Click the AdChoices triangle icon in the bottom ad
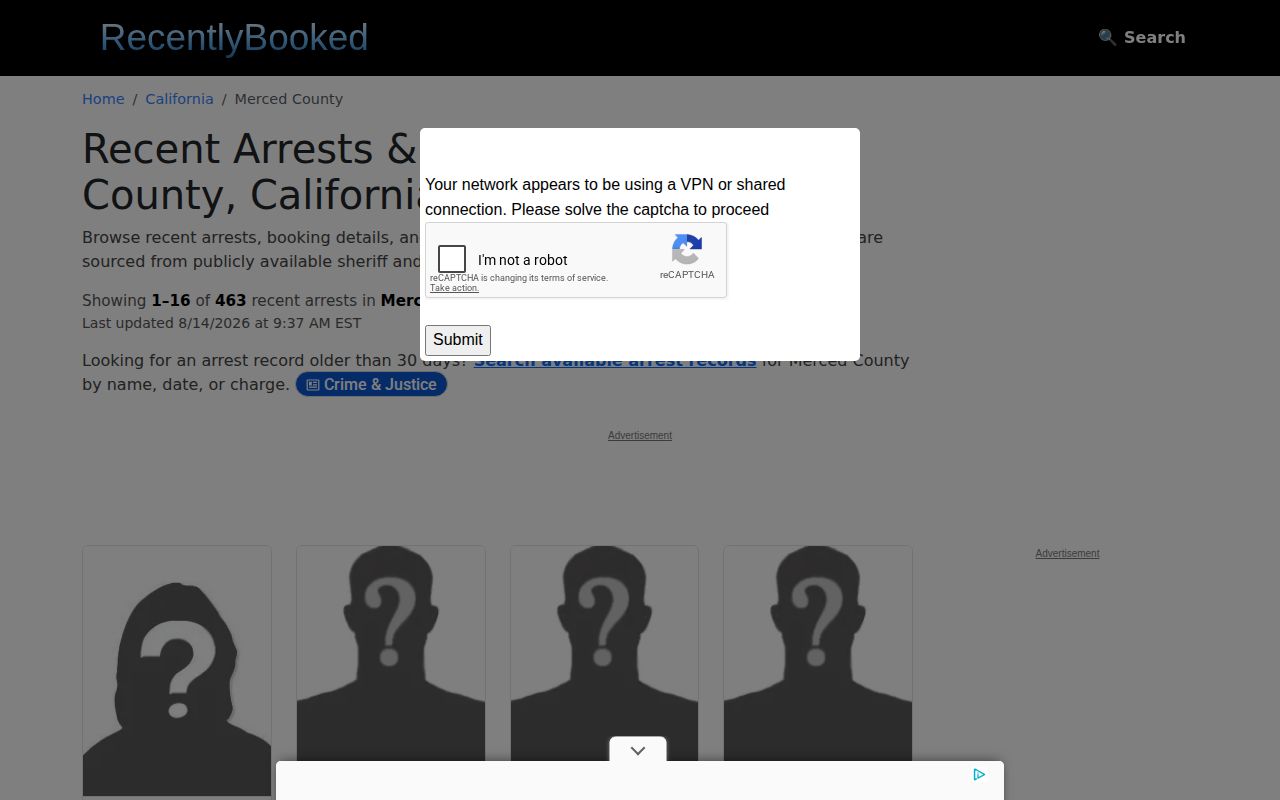 (x=979, y=774)
